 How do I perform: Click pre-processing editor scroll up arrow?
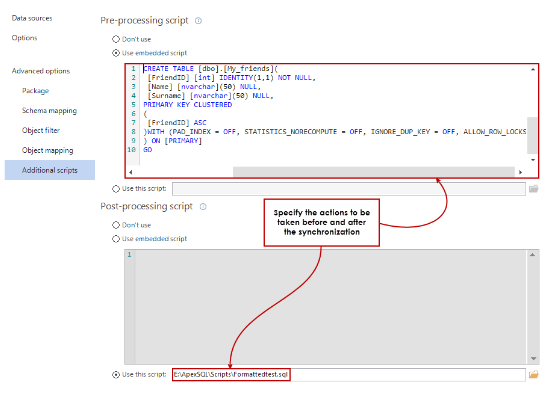533,69
